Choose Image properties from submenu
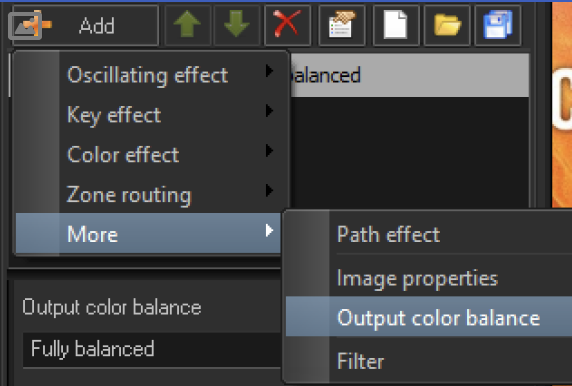The height and width of the screenshot is (386, 572). tap(429, 278)
